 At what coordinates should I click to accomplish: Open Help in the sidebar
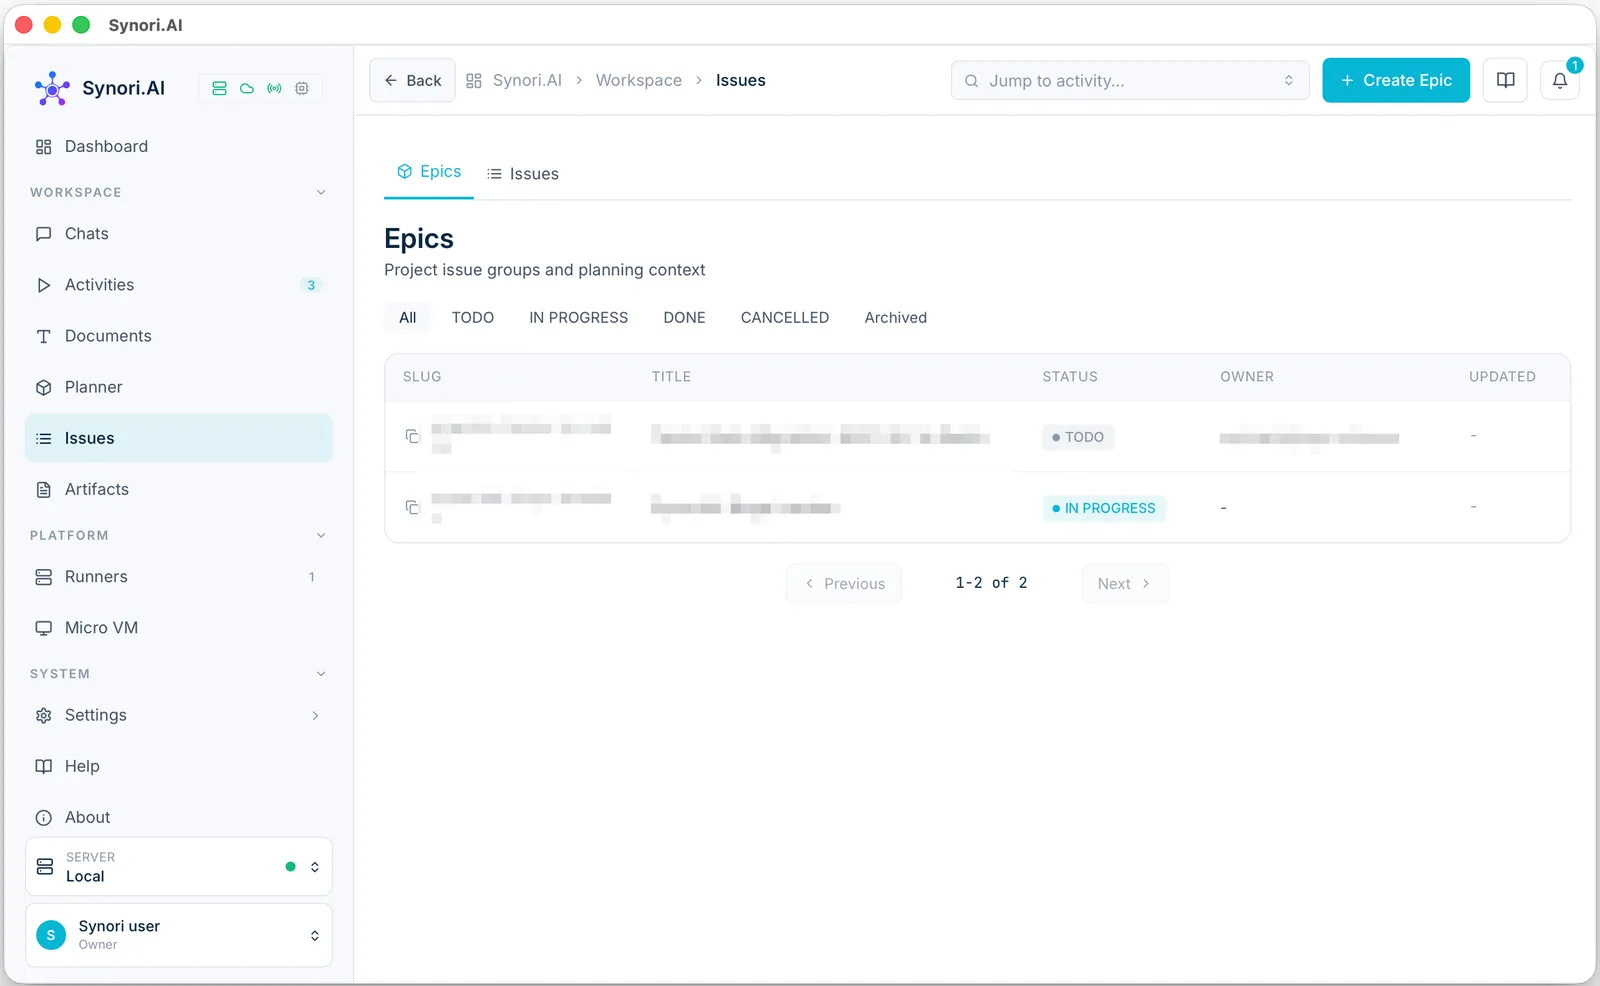(x=179, y=766)
